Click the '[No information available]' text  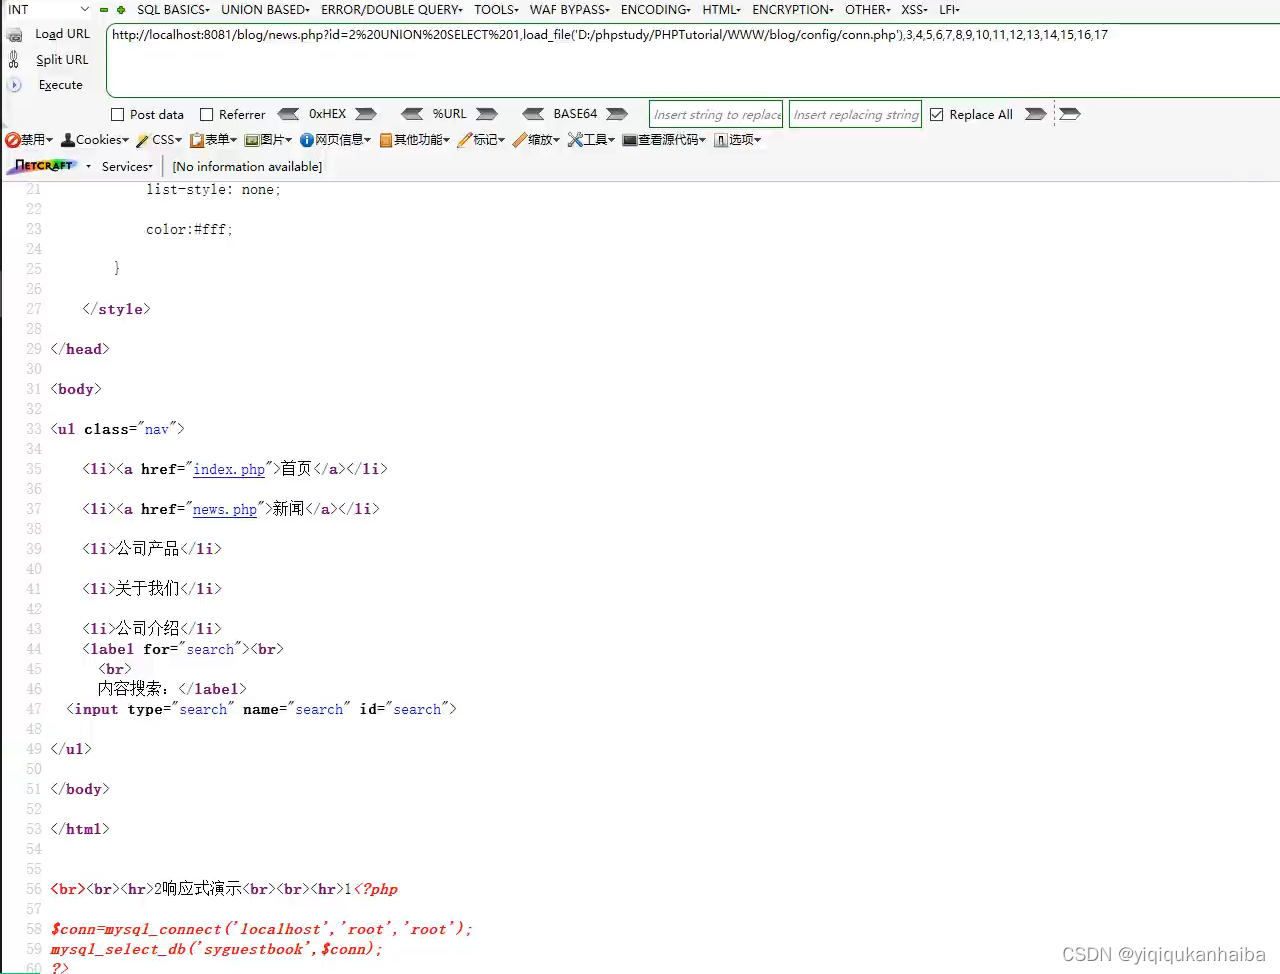coord(247,167)
